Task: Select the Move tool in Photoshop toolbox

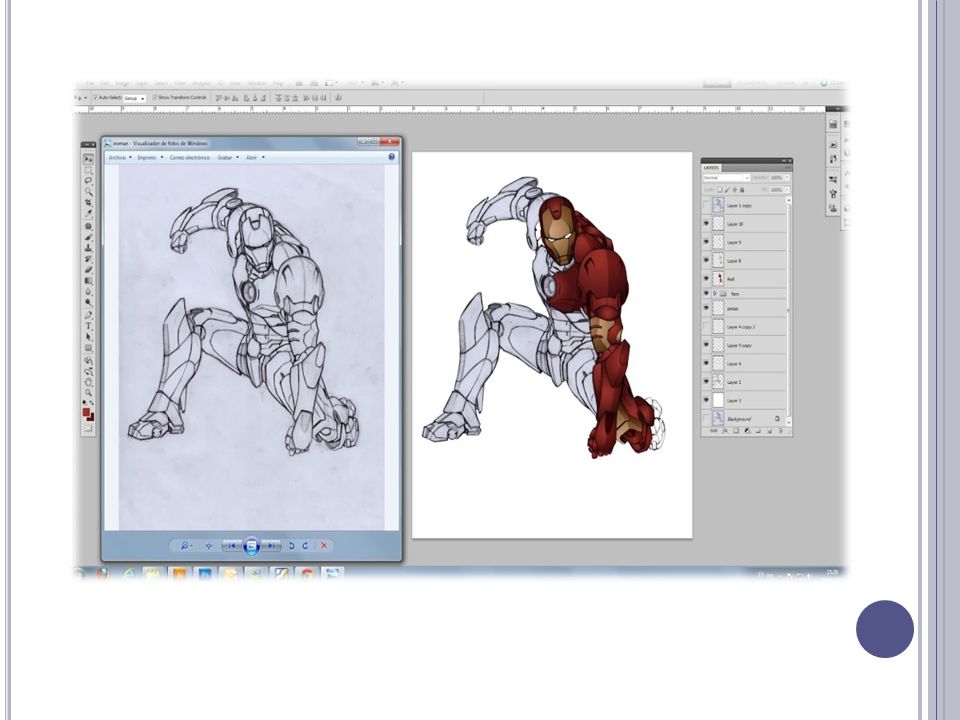Action: (88, 159)
